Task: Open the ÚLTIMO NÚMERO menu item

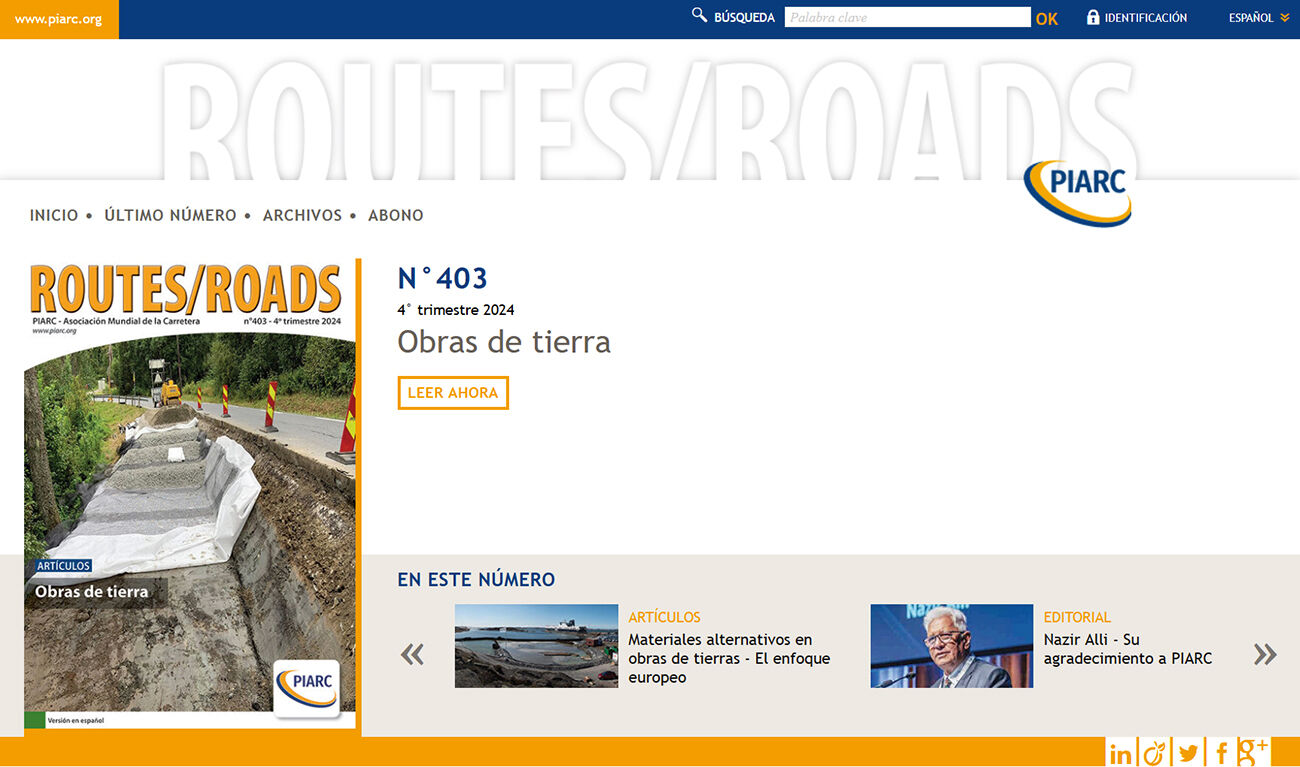Action: pyautogui.click(x=170, y=215)
